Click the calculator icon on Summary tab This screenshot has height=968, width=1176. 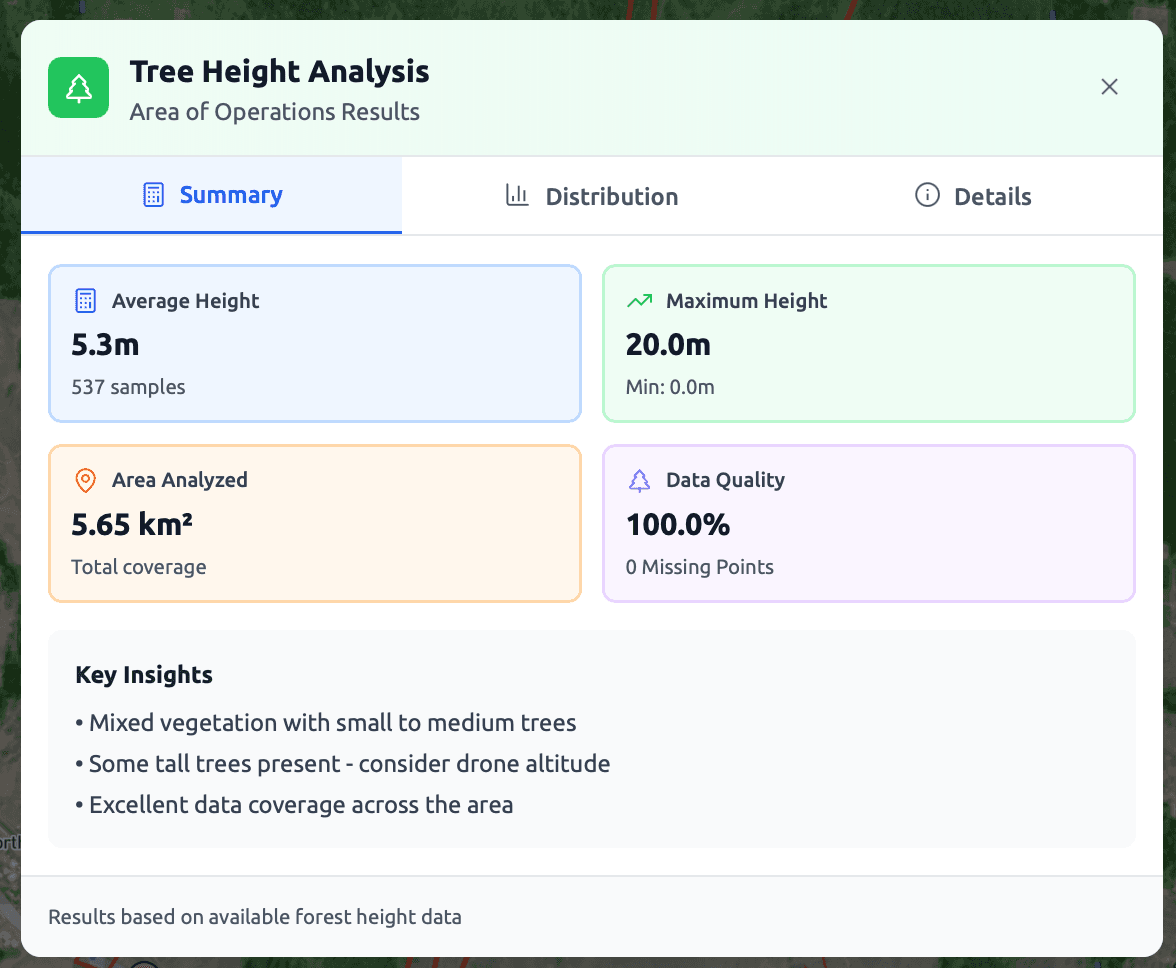[x=153, y=196]
